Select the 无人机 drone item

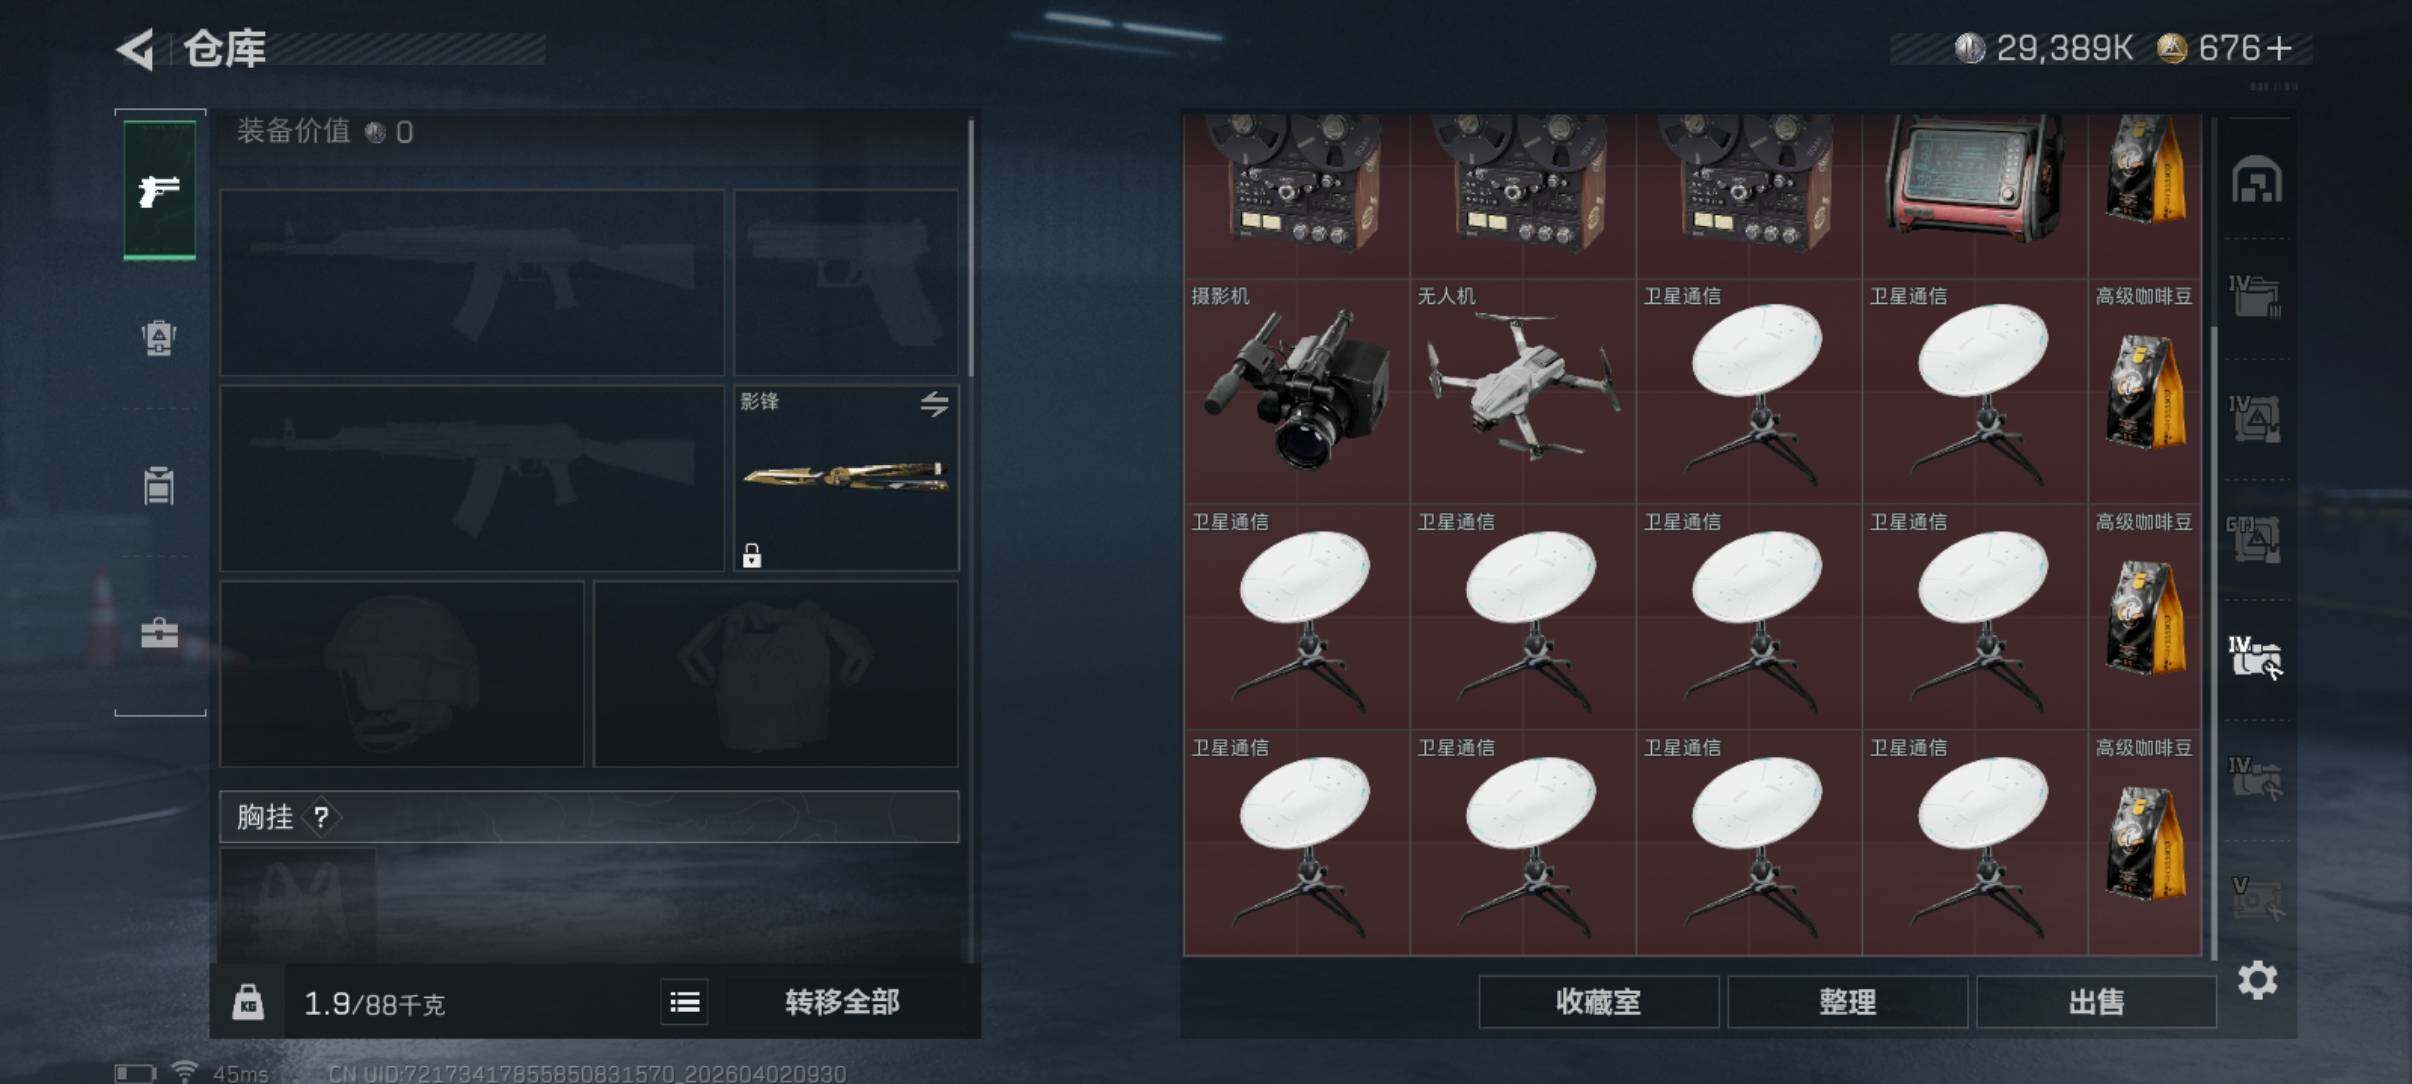[x=1523, y=391]
